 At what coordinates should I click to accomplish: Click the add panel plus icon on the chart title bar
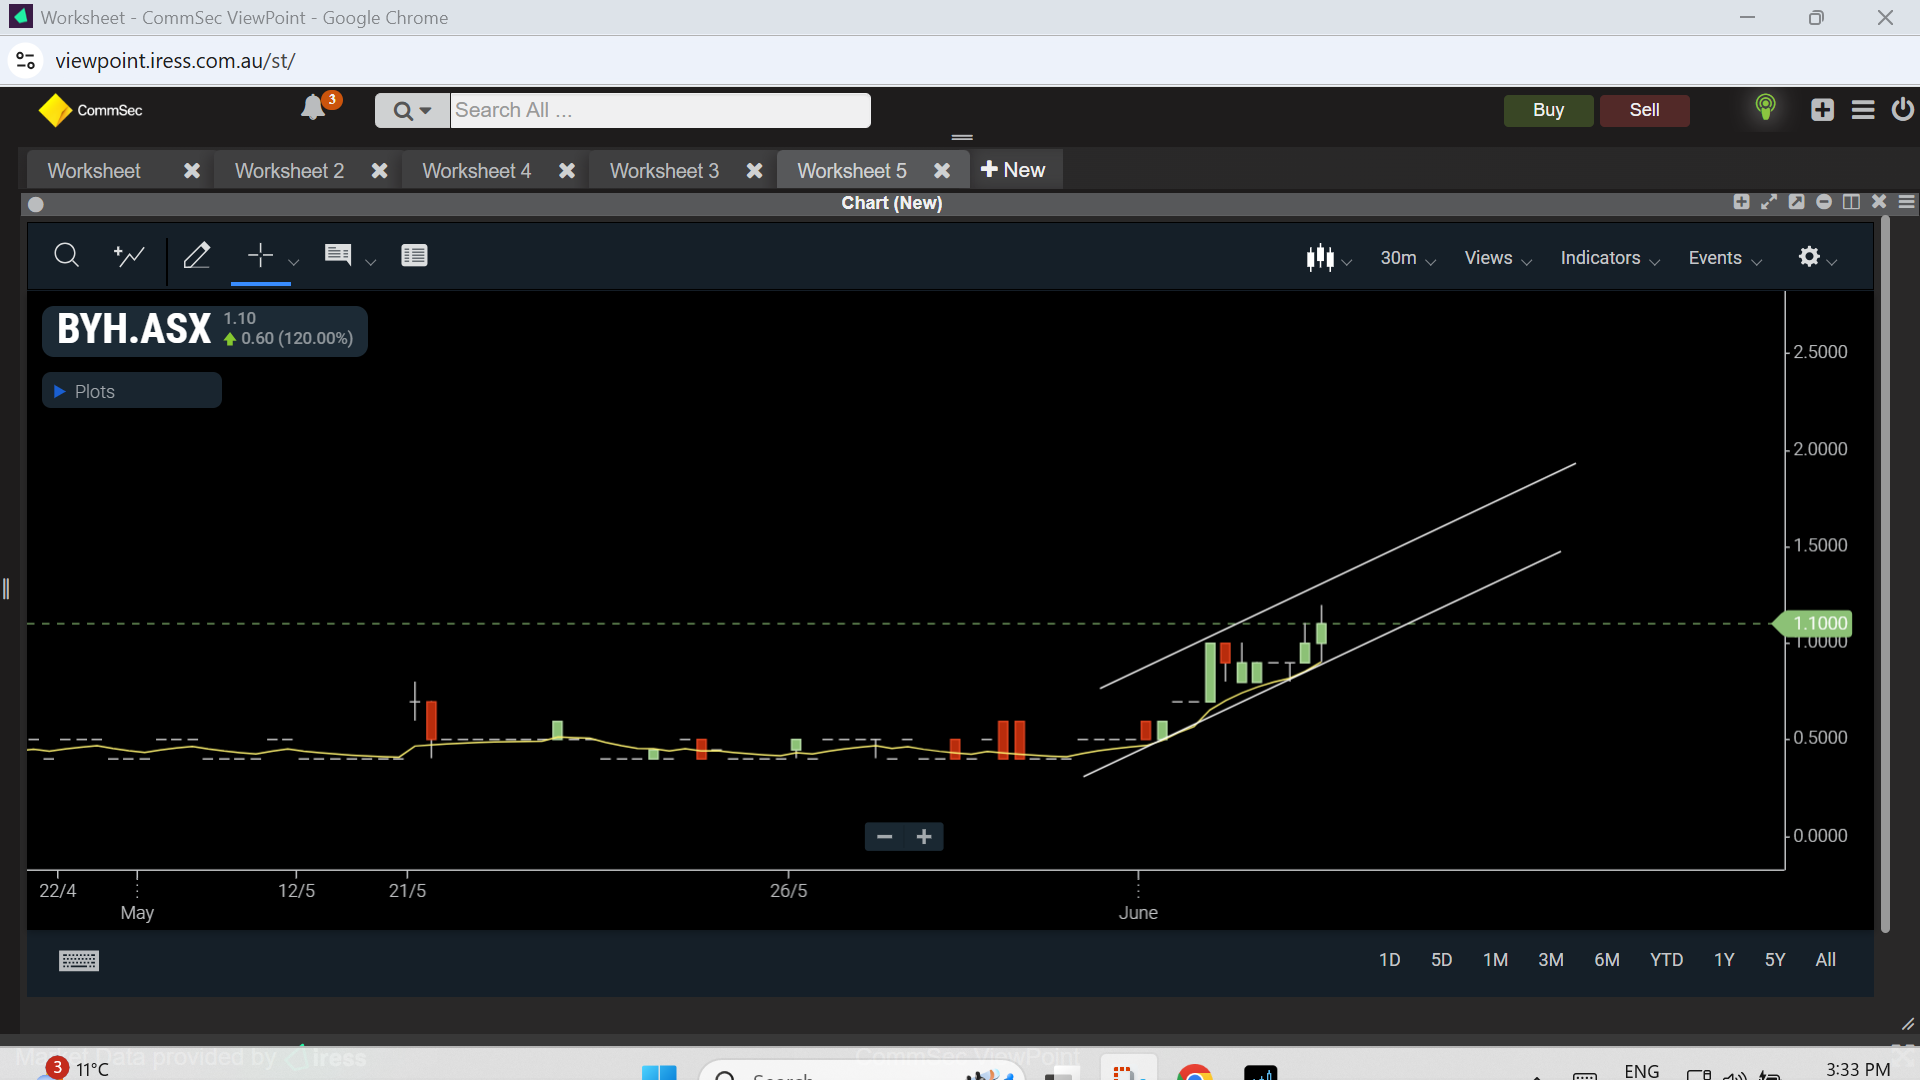[1741, 202]
